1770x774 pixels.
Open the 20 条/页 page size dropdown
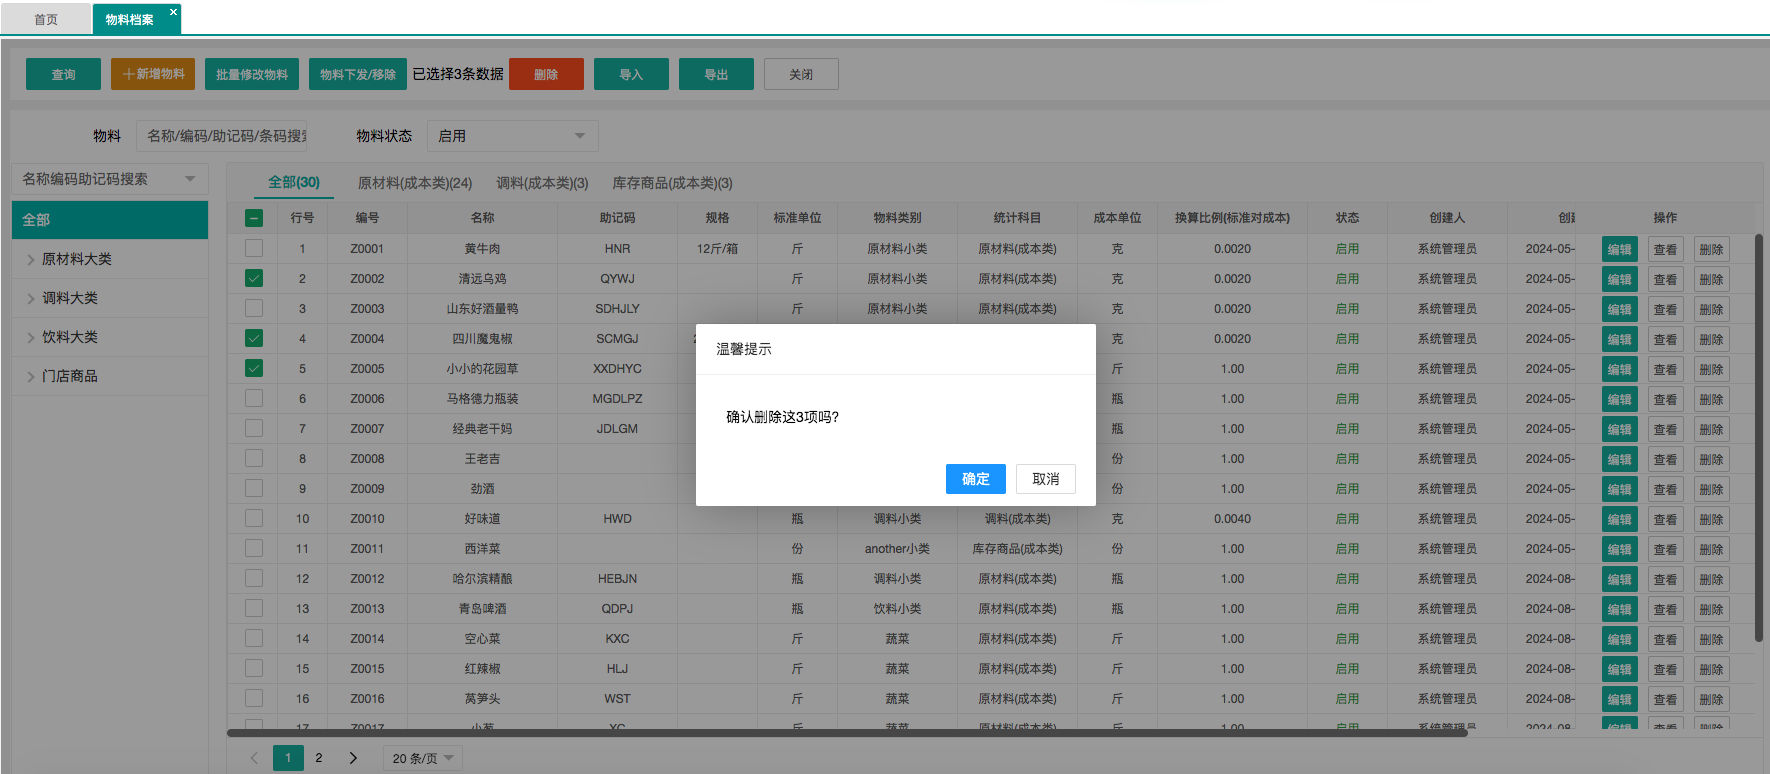pyautogui.click(x=423, y=758)
